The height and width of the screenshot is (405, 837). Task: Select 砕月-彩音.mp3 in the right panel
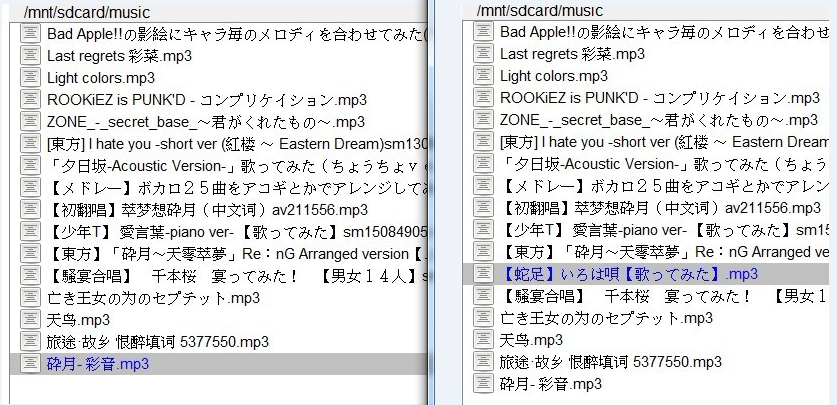[550, 384]
